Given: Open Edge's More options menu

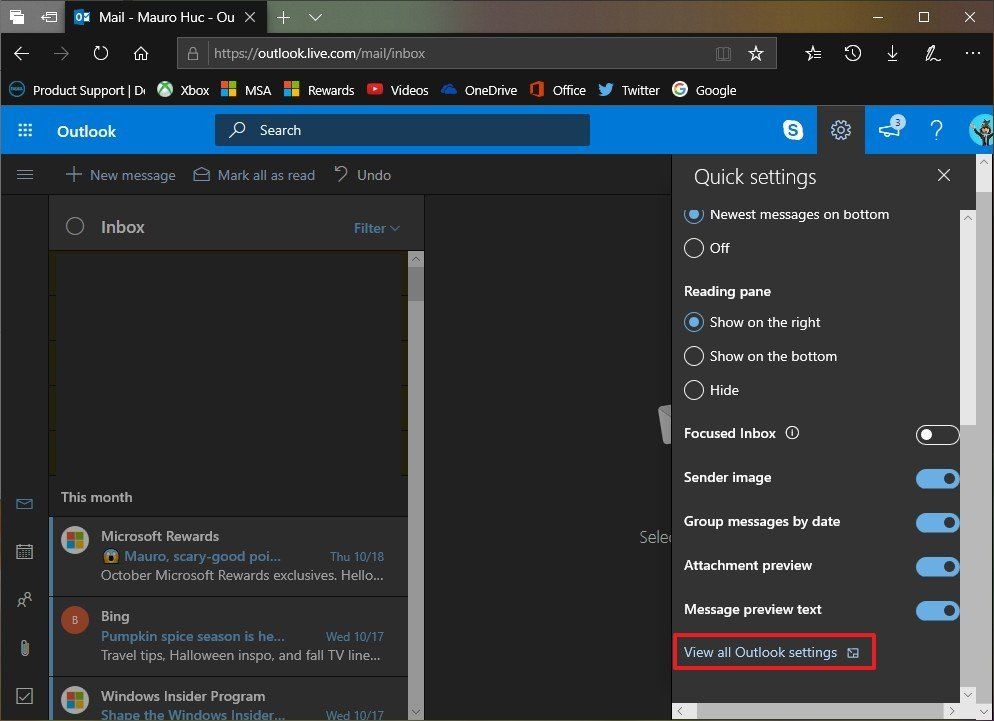Looking at the screenshot, I should pos(972,53).
